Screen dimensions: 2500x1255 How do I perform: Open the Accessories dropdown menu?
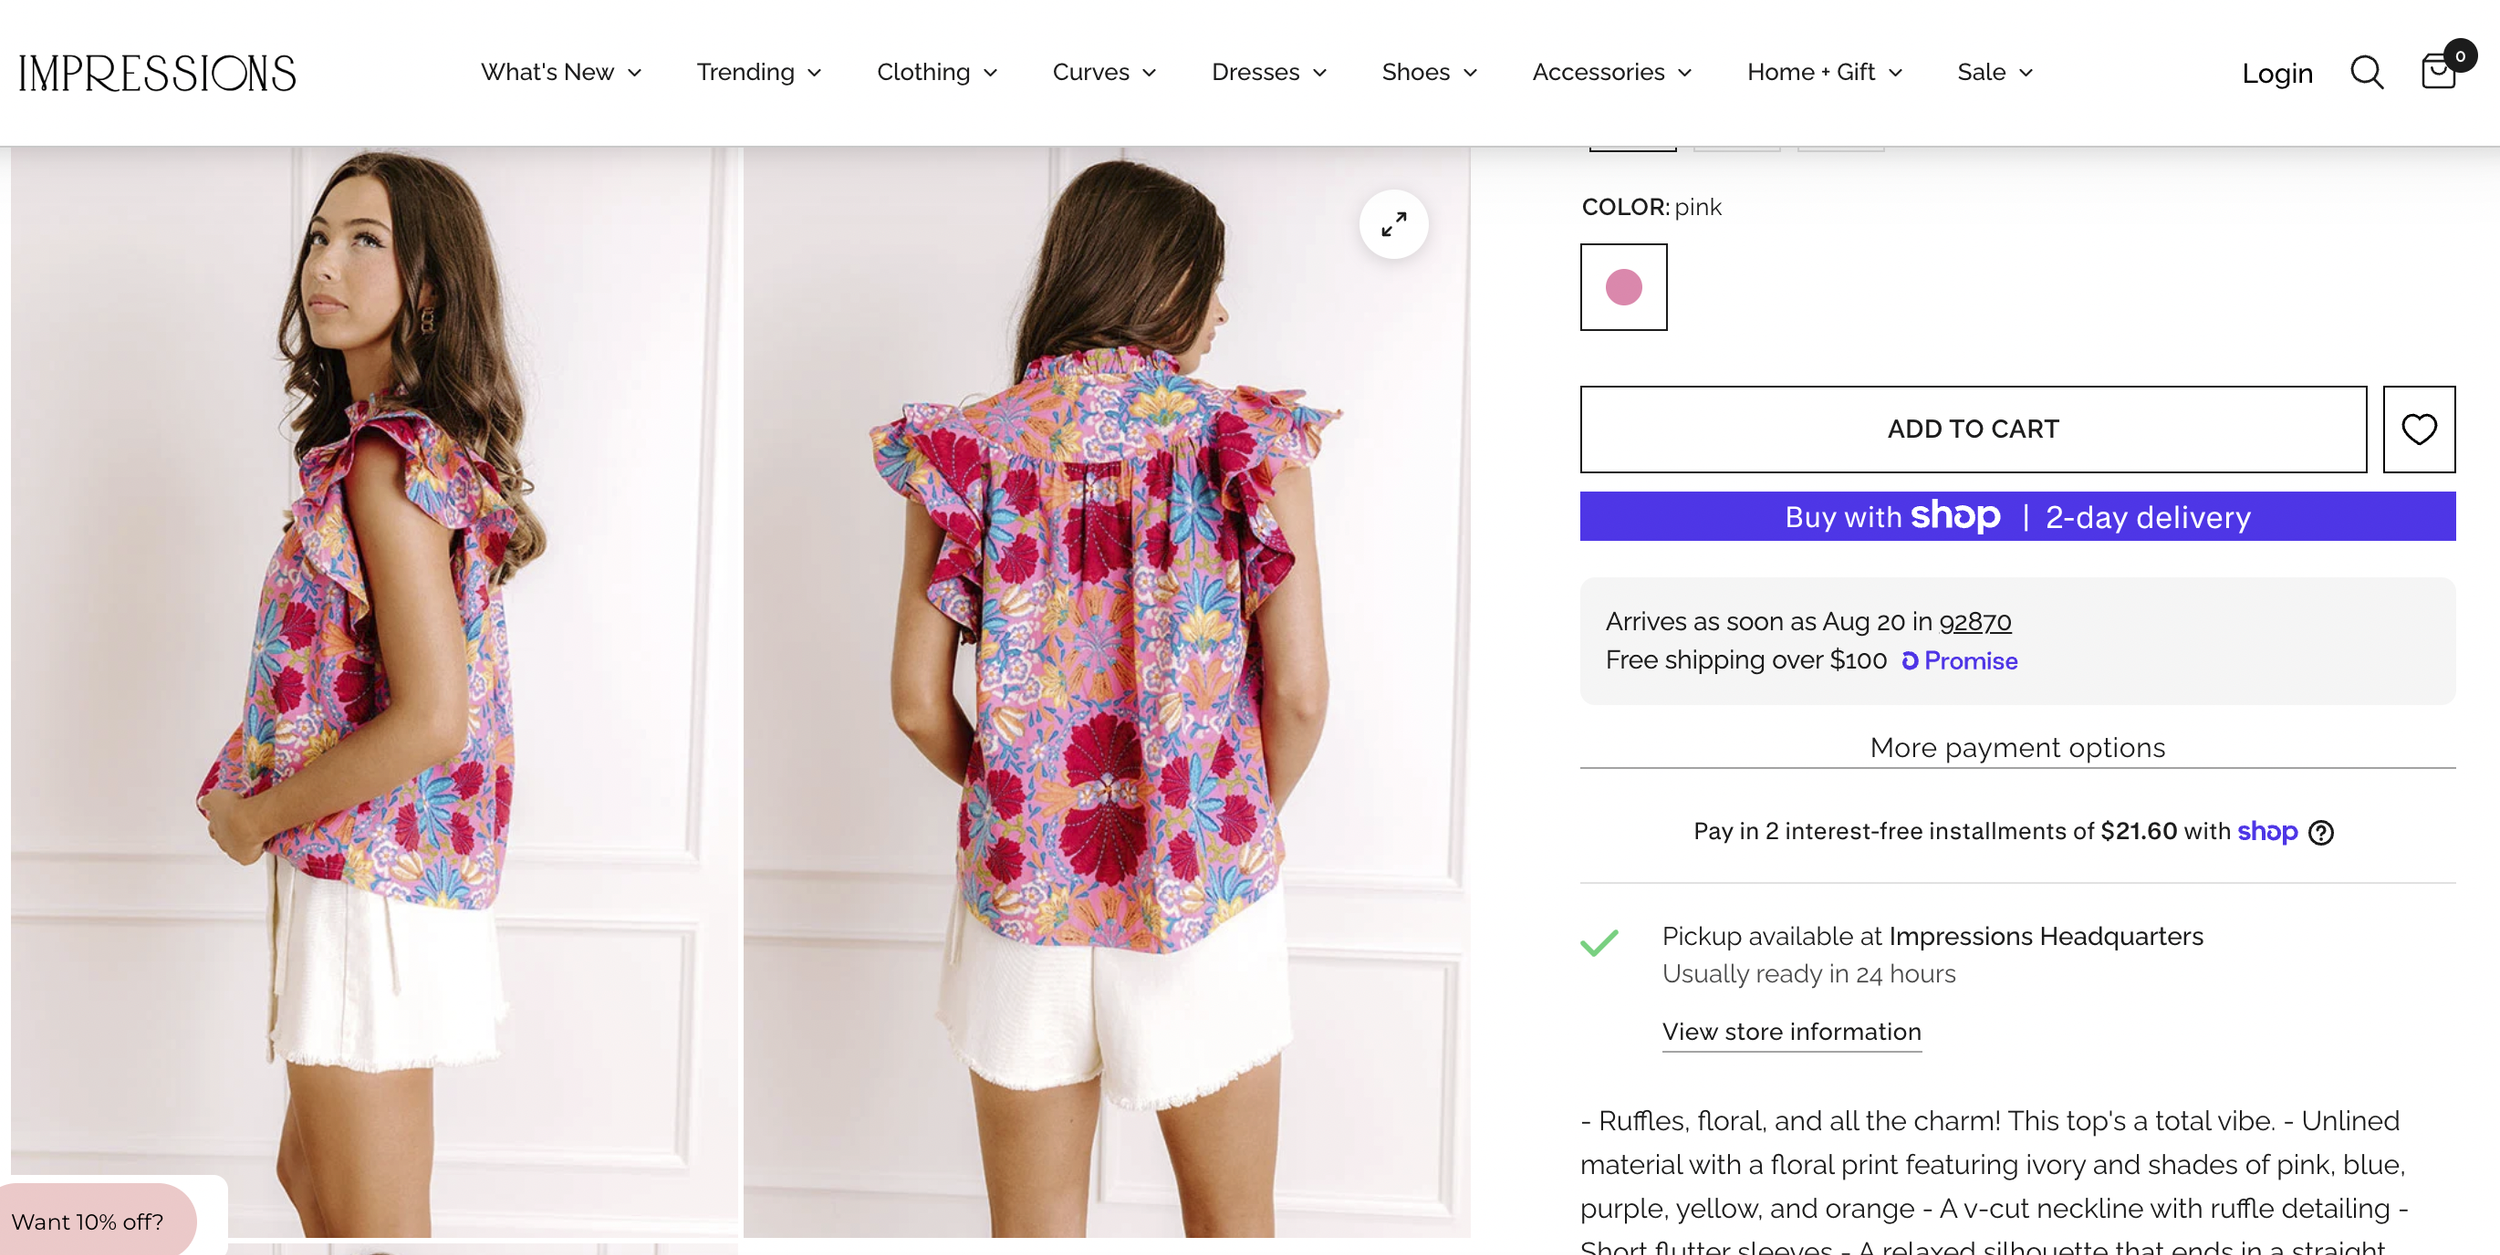click(1612, 72)
